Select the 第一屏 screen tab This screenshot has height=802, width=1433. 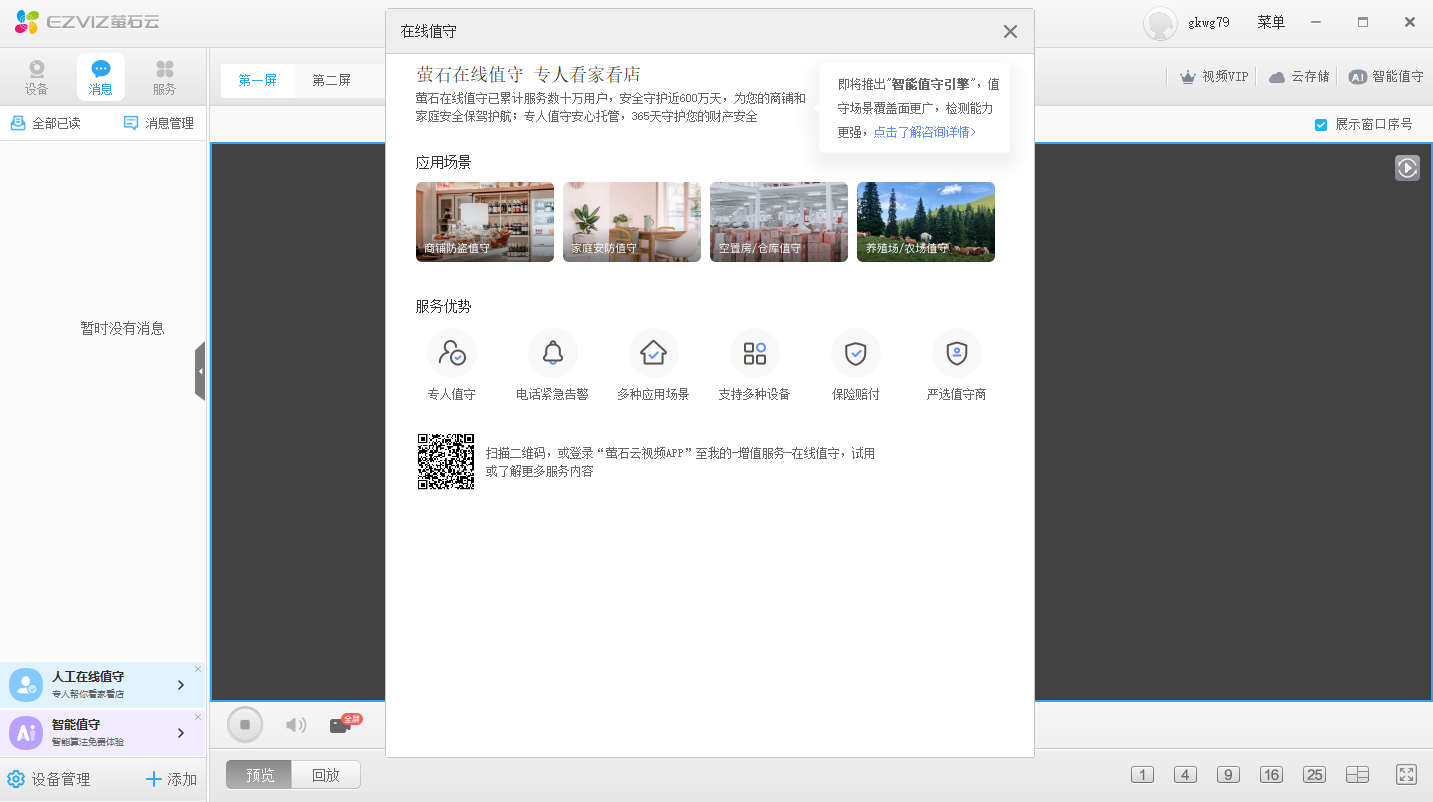[258, 81]
